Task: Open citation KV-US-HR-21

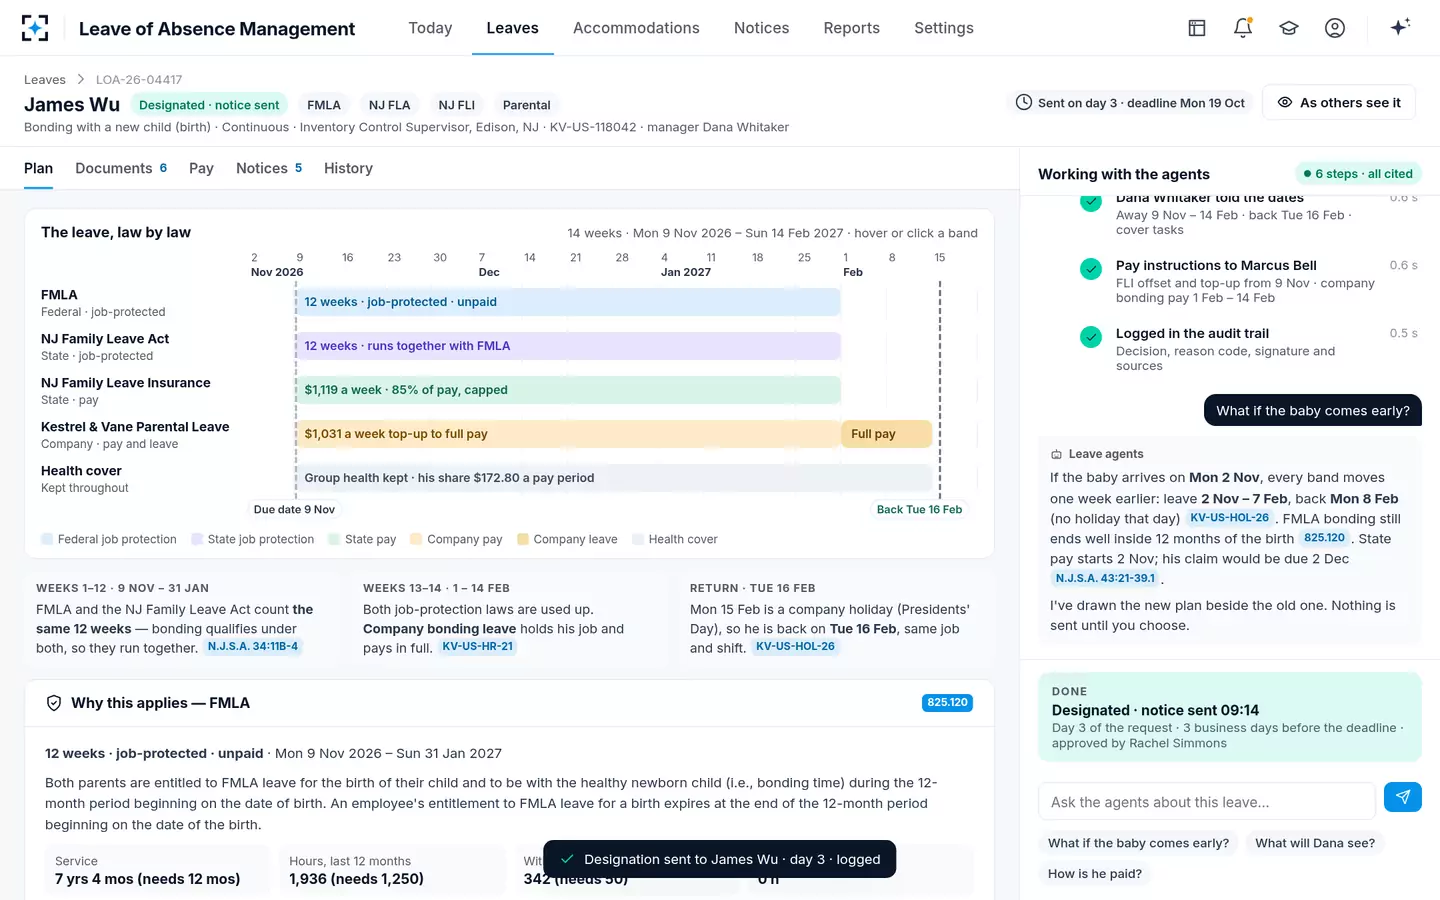Action: pos(478,647)
